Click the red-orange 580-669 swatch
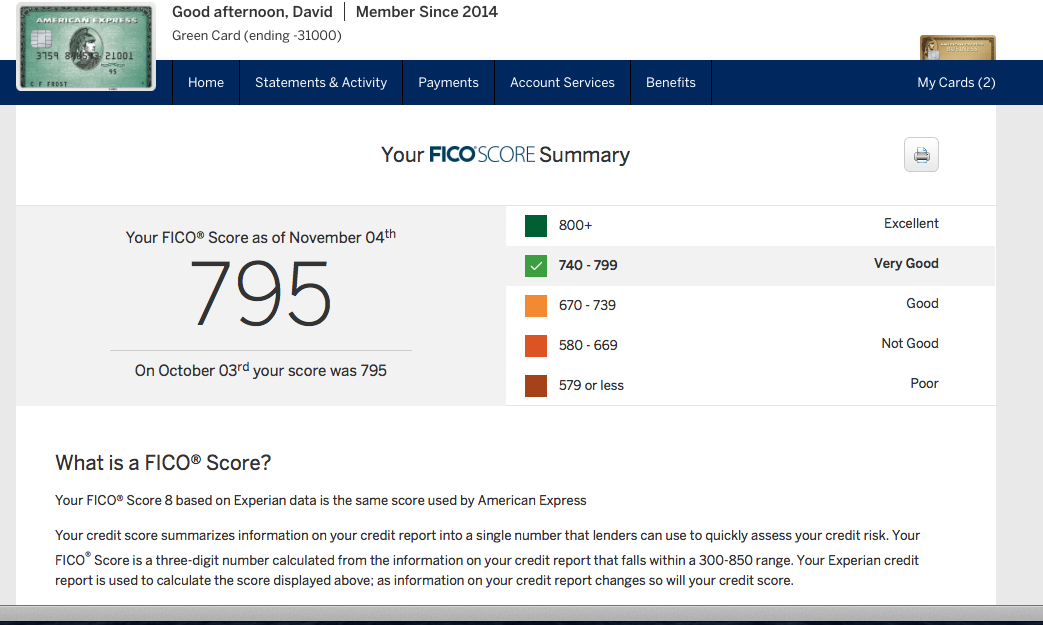The image size is (1043, 625). coord(536,346)
